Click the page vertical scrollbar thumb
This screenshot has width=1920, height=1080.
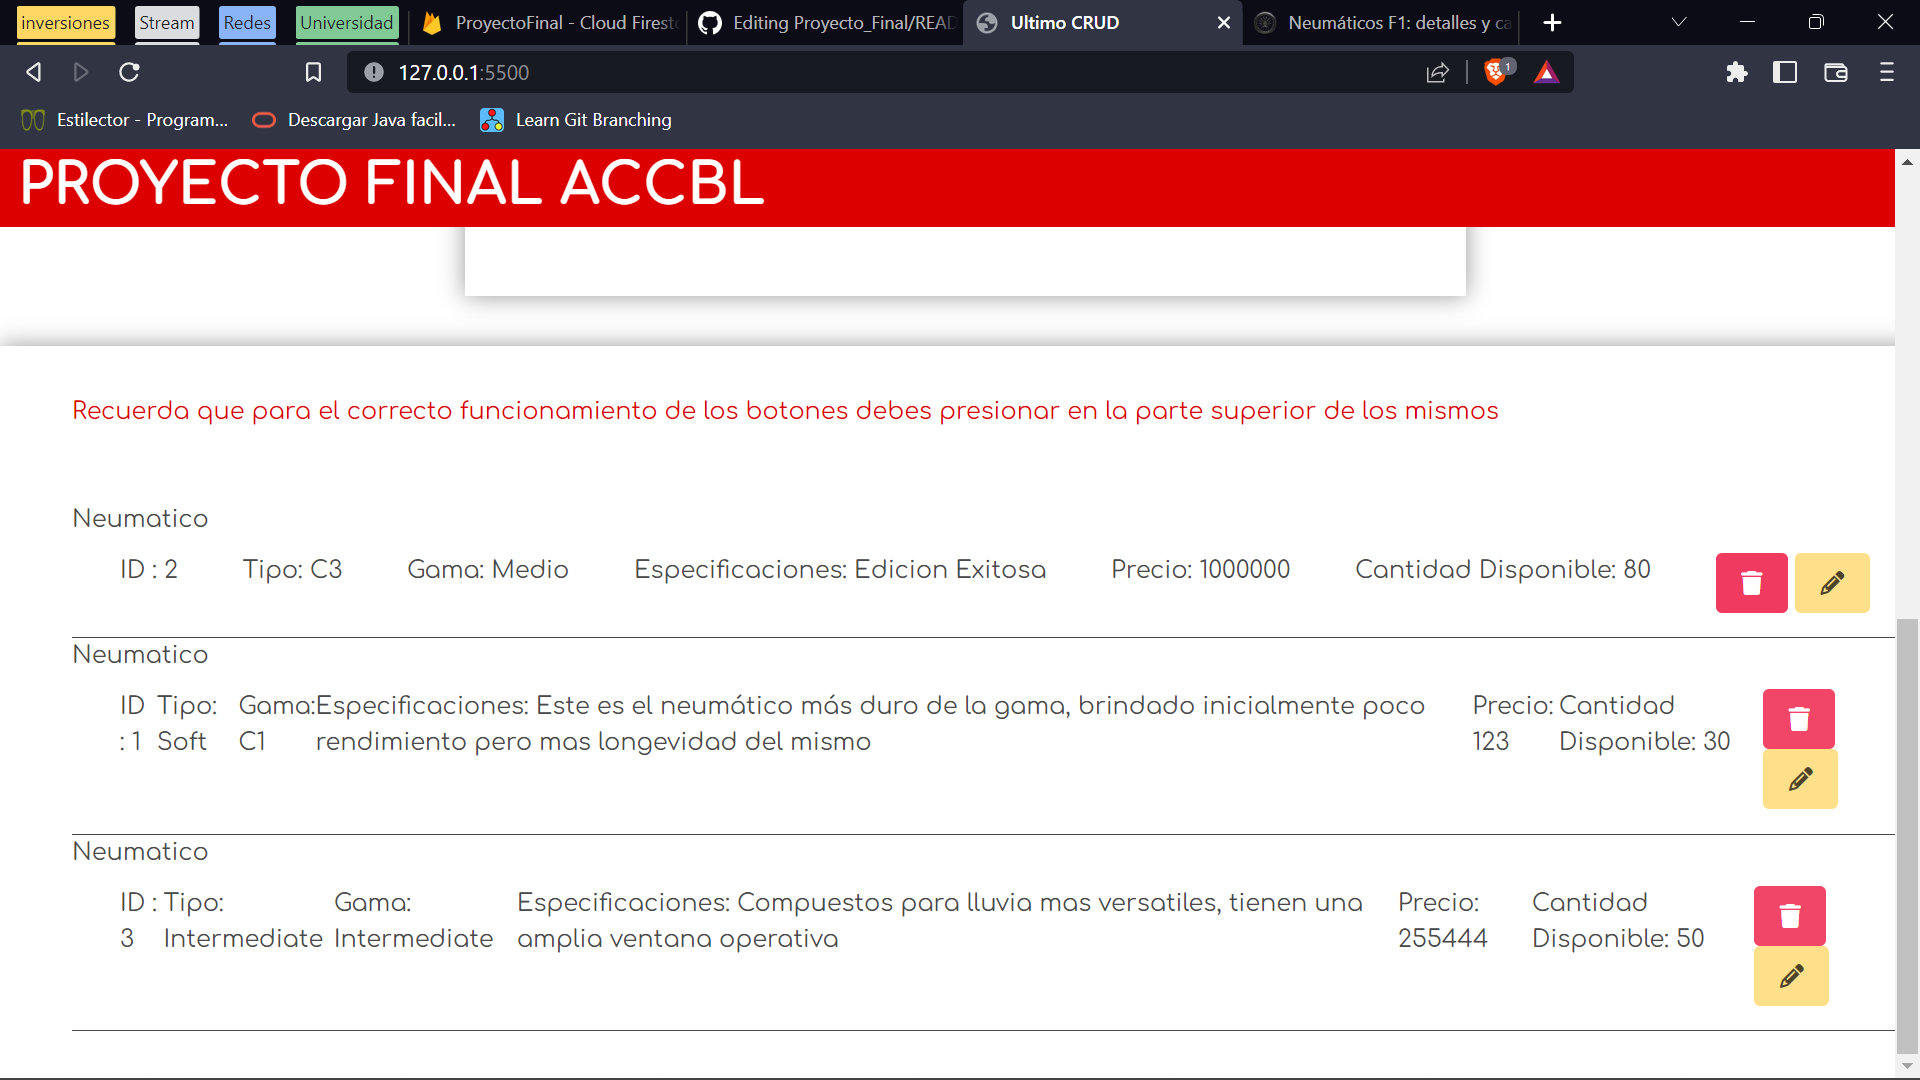[1907, 835]
